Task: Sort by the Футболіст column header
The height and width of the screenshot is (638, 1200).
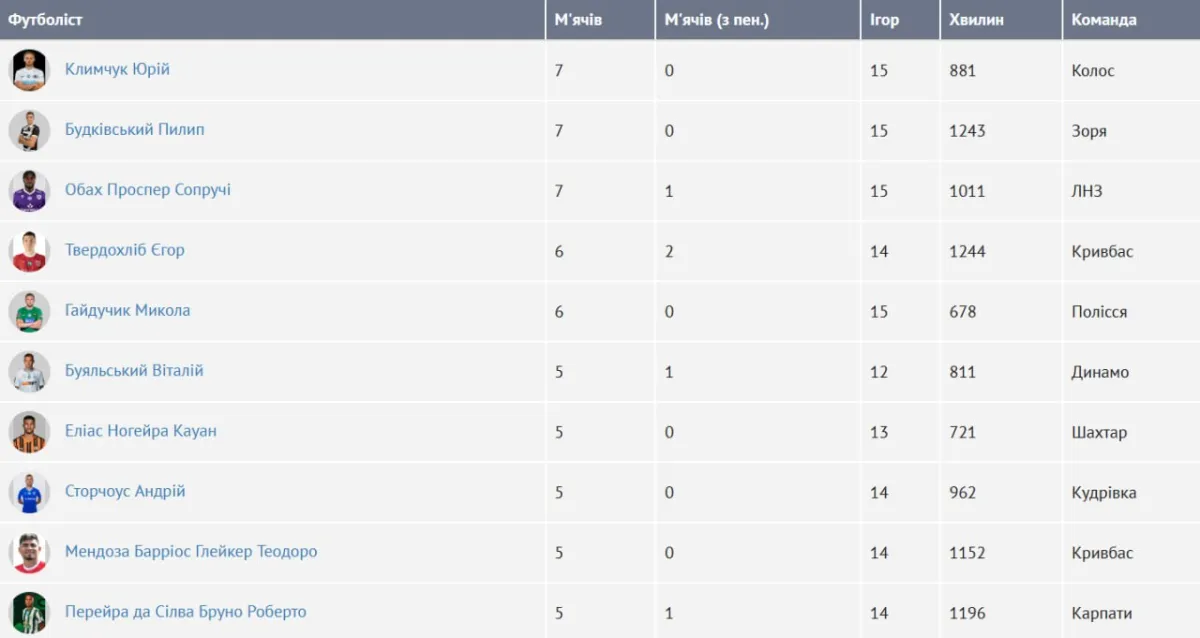Action: click(x=46, y=20)
